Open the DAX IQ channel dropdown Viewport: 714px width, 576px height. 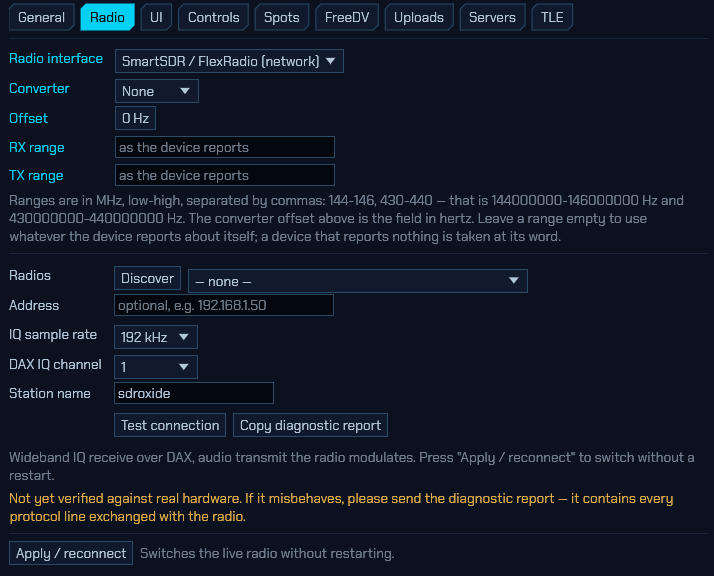(156, 367)
